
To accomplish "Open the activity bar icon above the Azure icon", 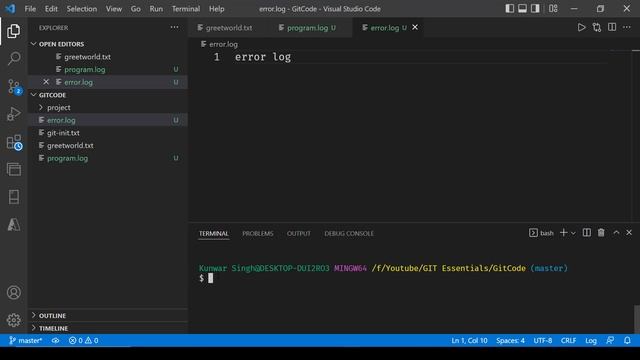I will [x=13, y=197].
